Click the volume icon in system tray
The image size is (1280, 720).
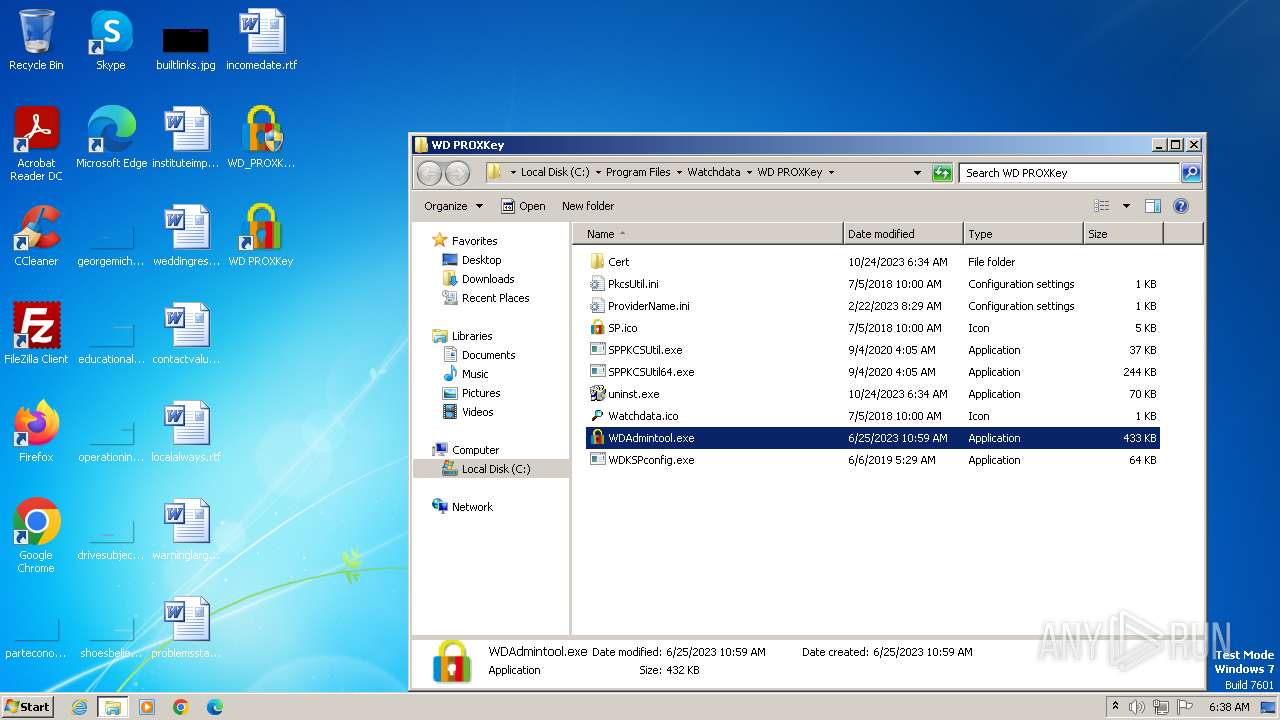point(1137,707)
